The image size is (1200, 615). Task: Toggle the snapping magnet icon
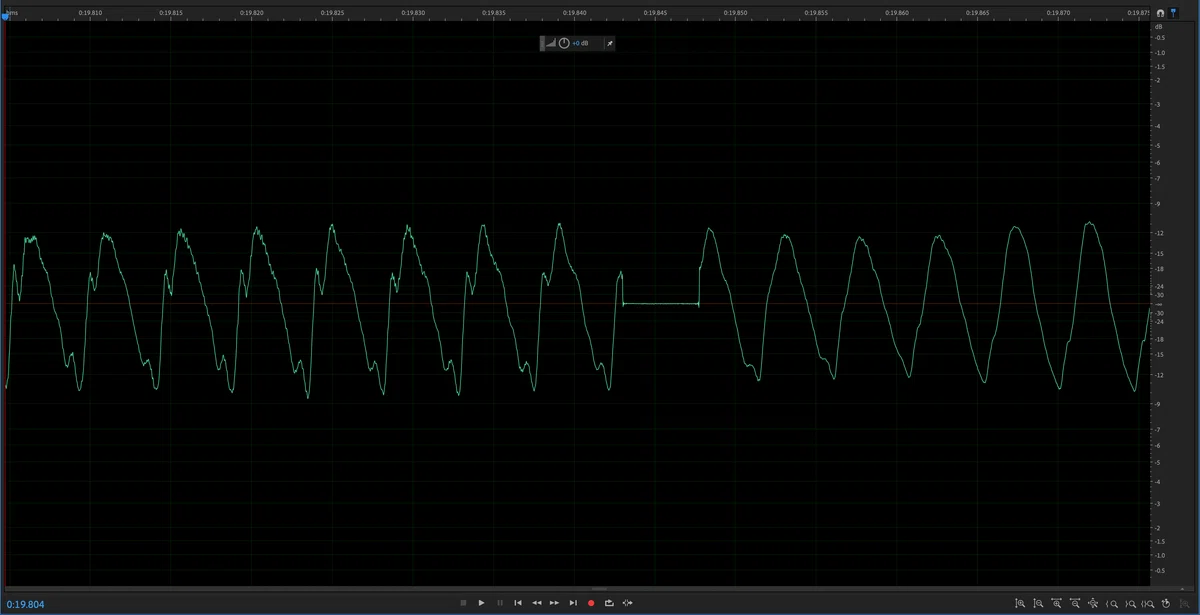(1160, 14)
